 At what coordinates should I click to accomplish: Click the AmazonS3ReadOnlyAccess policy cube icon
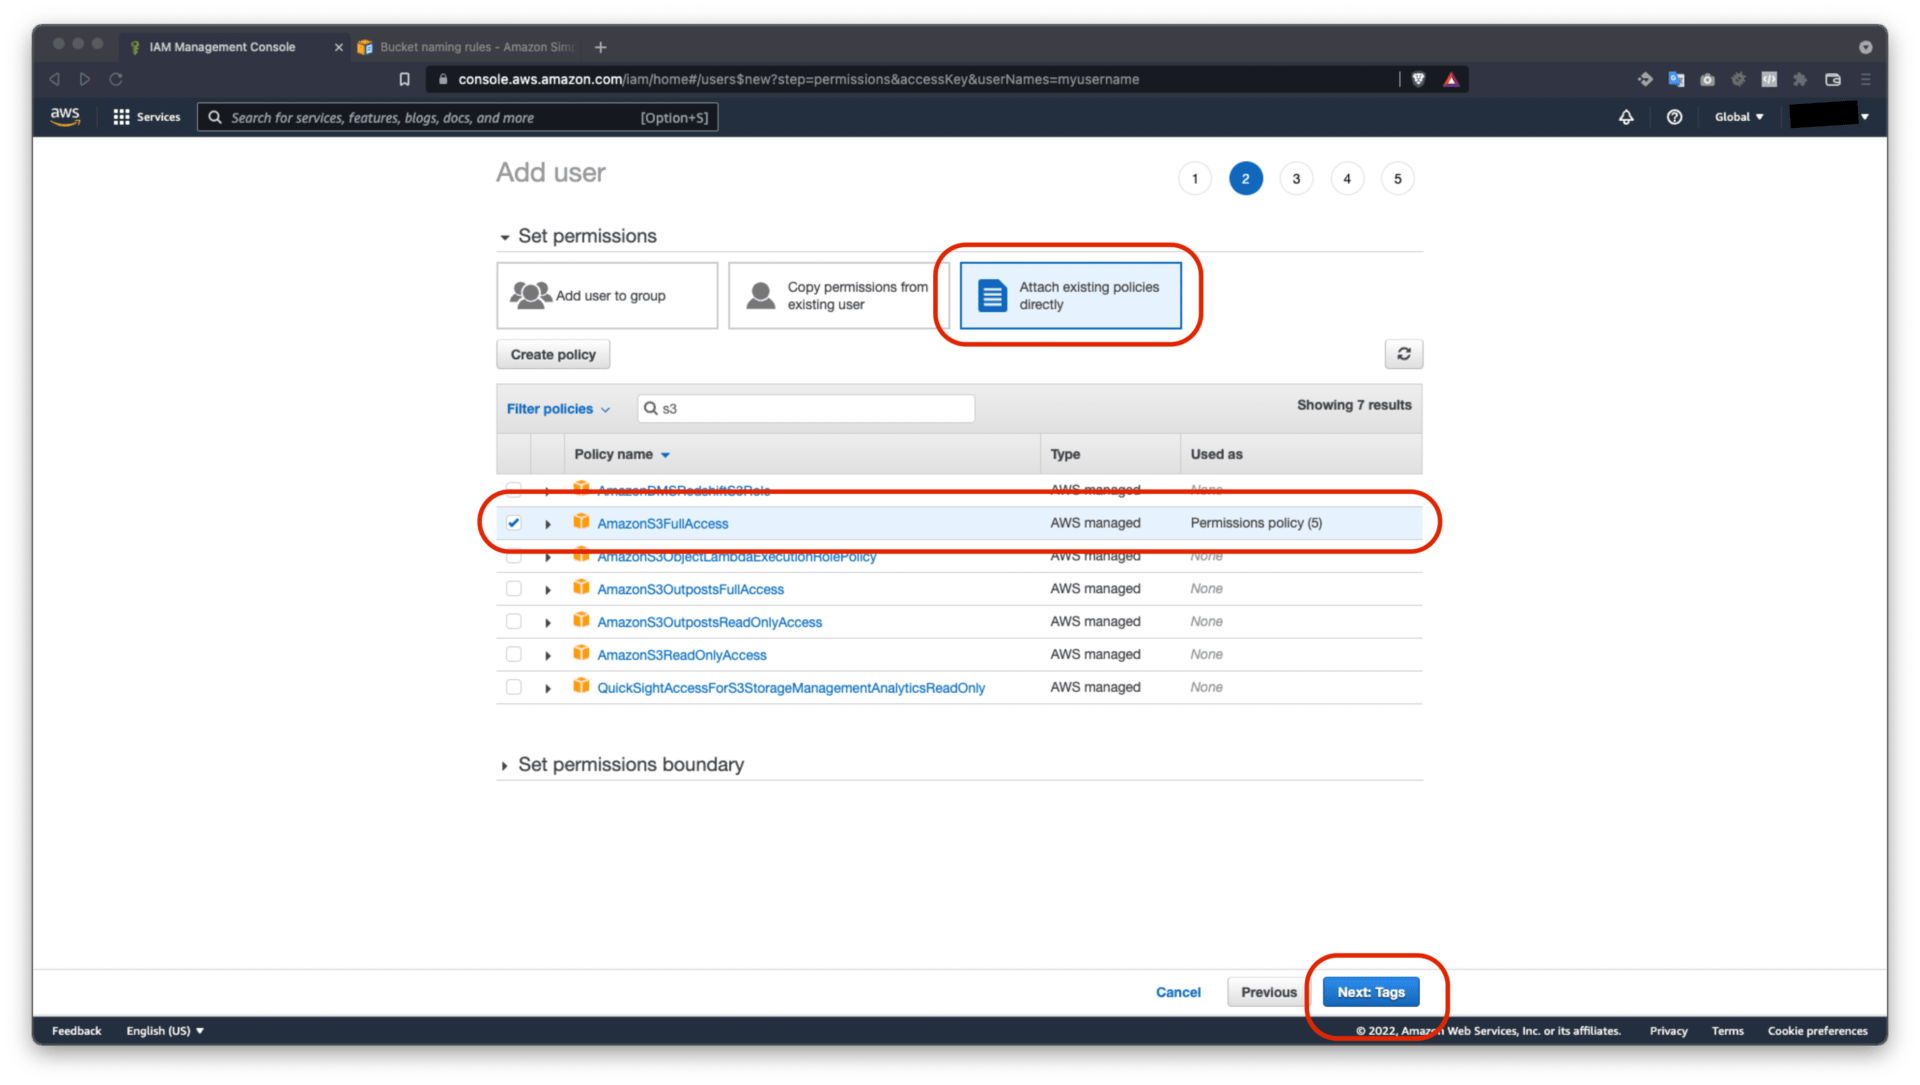tap(581, 654)
